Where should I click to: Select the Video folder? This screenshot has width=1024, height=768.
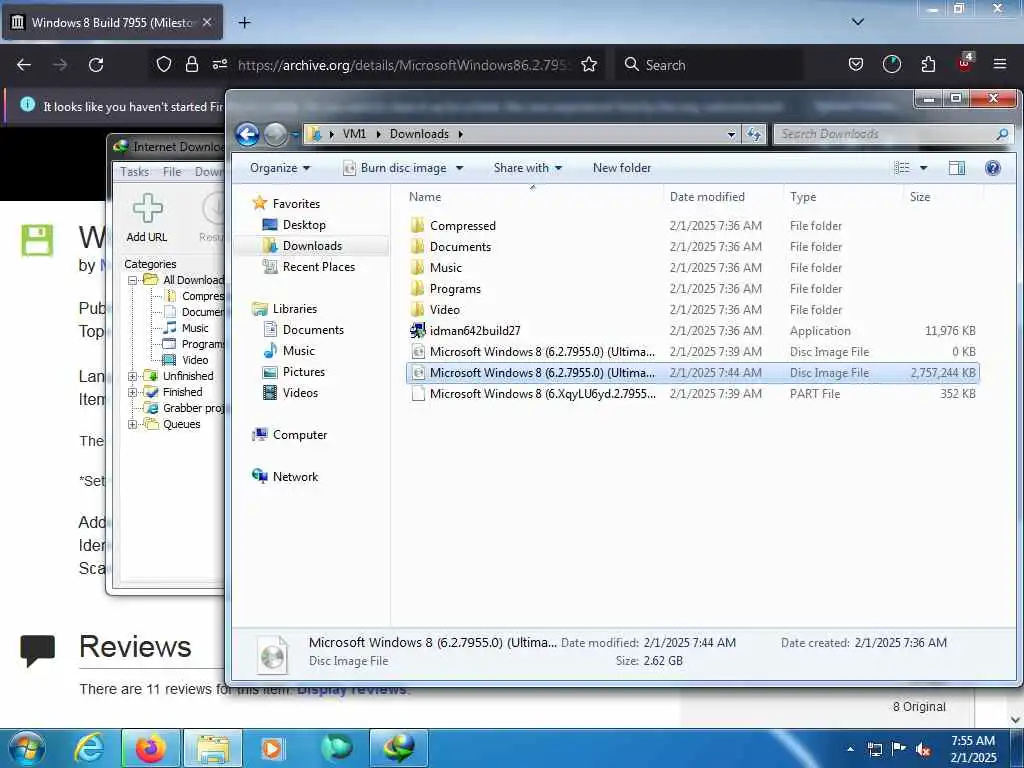[x=692, y=309]
